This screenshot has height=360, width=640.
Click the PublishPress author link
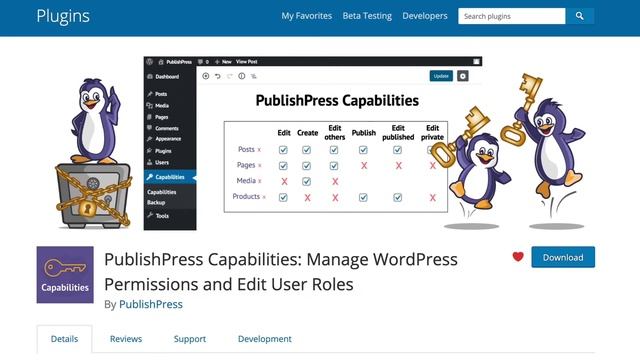pyautogui.click(x=151, y=304)
